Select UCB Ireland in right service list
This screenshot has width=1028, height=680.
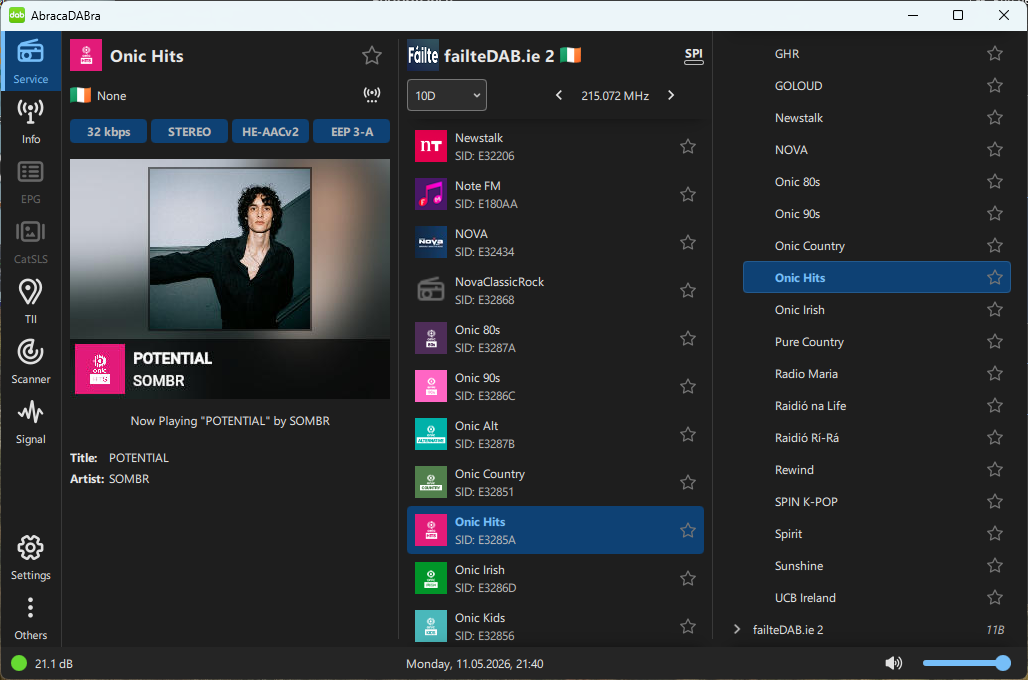tap(877, 597)
